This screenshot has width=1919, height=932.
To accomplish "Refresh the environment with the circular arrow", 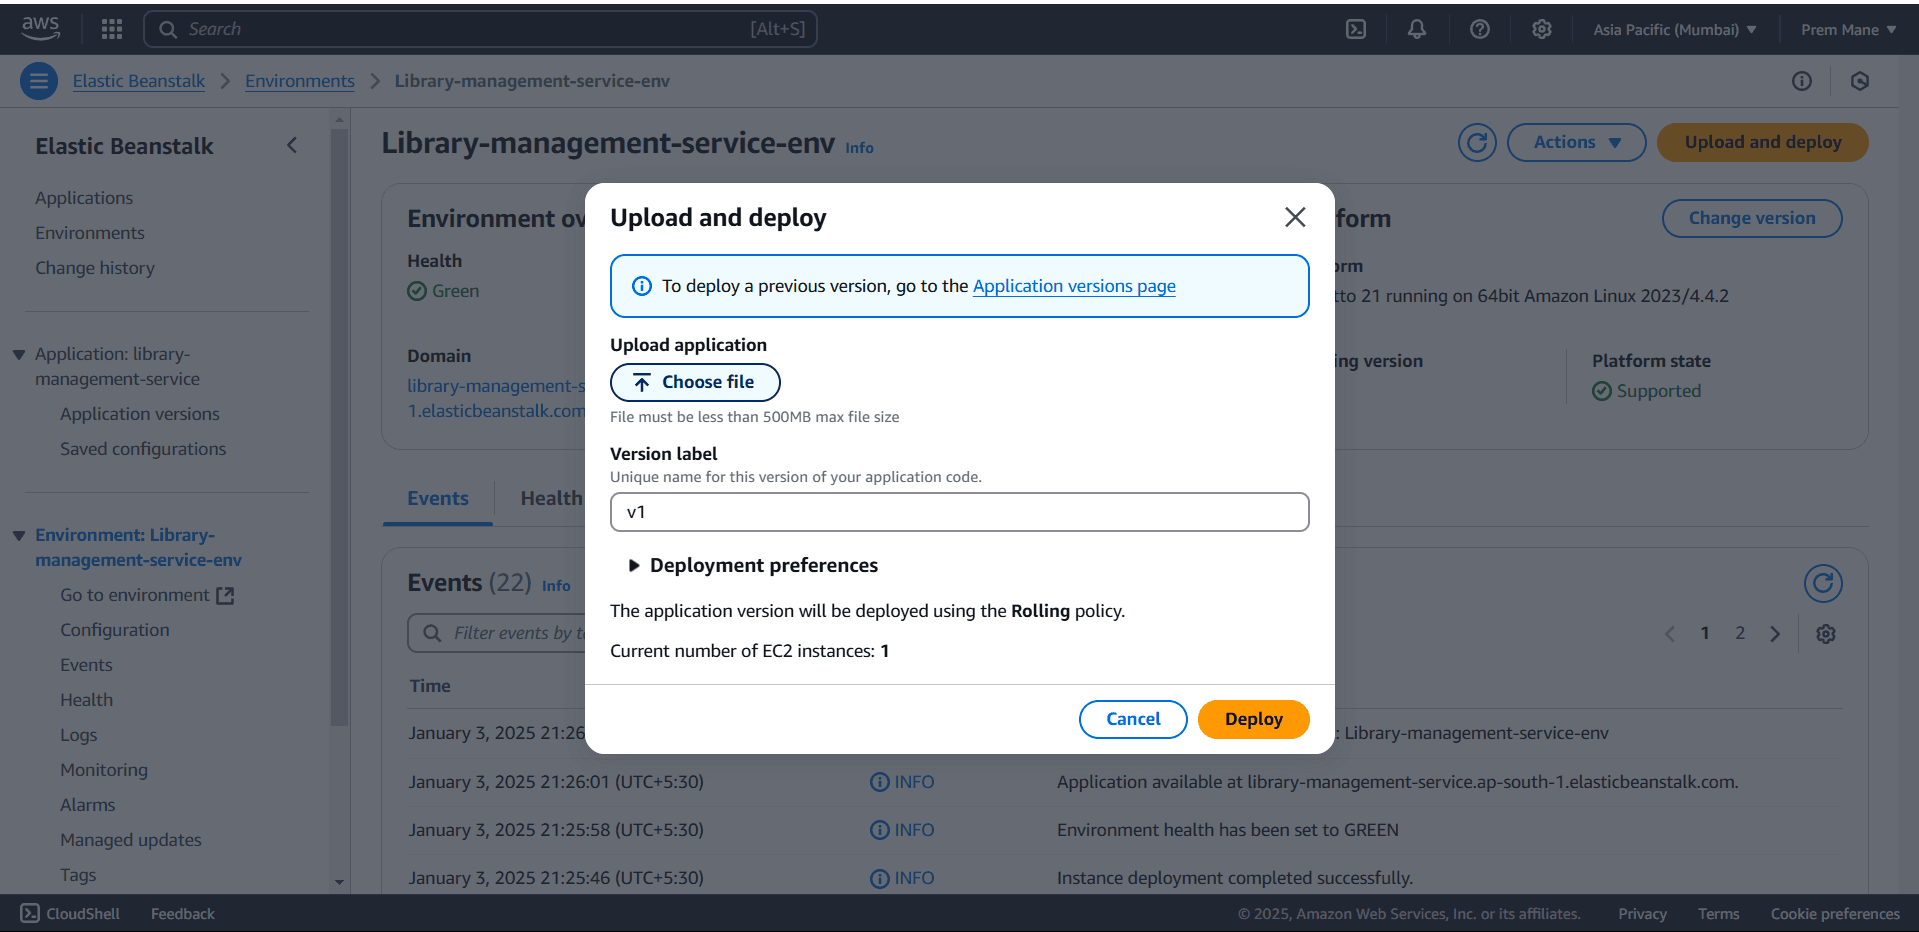I will click(x=1477, y=142).
